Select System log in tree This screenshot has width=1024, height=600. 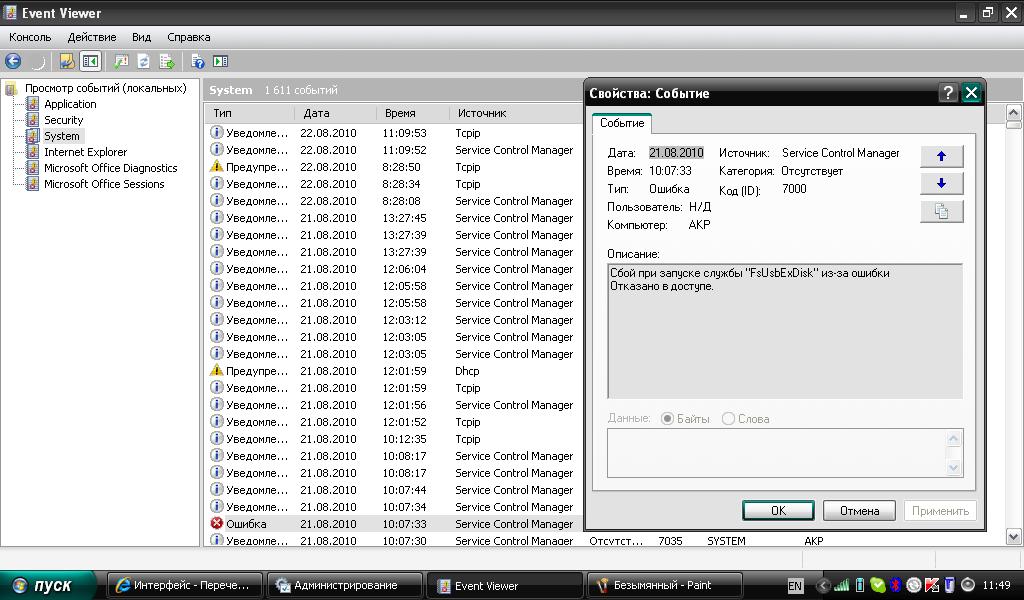pyautogui.click(x=61, y=136)
